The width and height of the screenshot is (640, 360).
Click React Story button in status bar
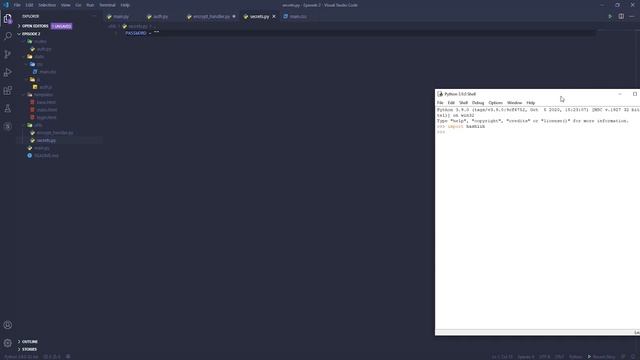(x=601, y=357)
